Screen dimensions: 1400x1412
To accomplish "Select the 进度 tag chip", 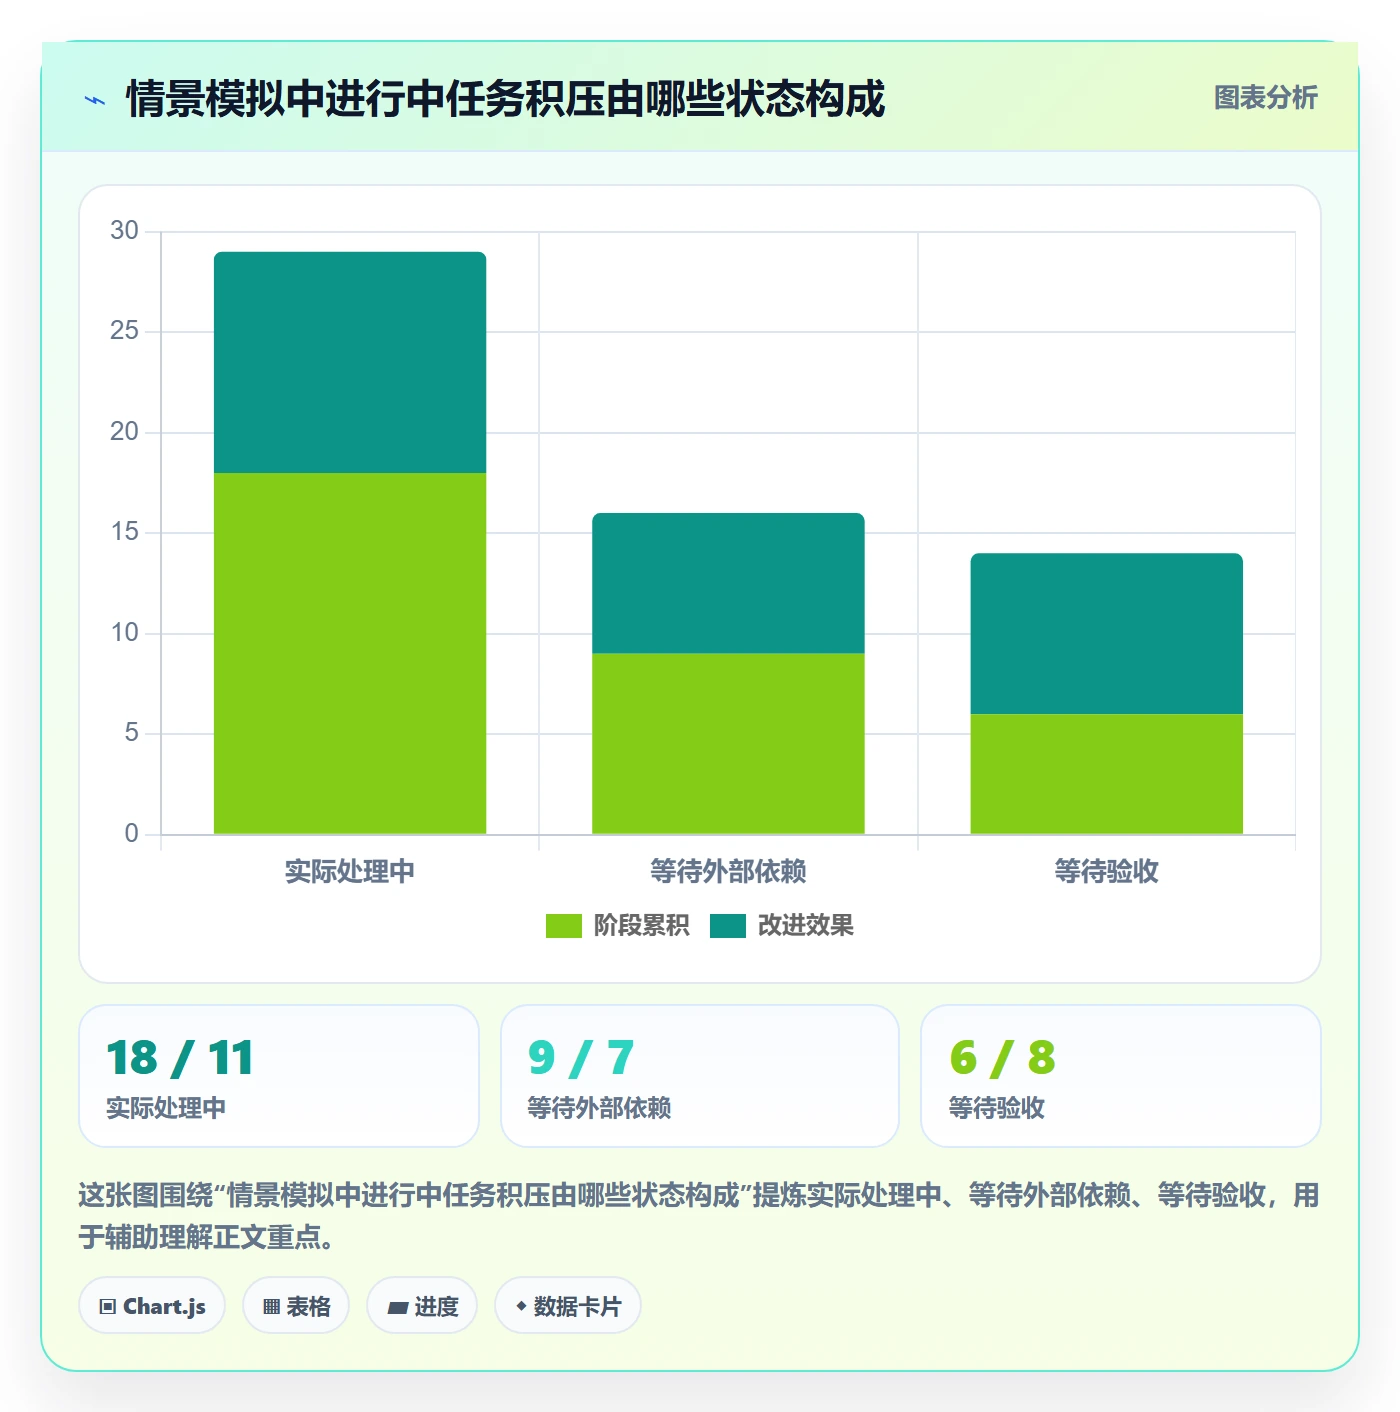I will (422, 1306).
